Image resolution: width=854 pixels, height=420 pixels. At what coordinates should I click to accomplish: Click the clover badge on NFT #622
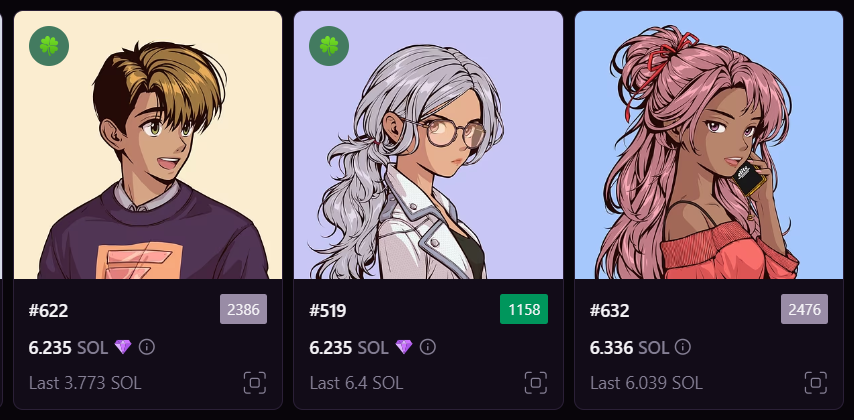(49, 46)
